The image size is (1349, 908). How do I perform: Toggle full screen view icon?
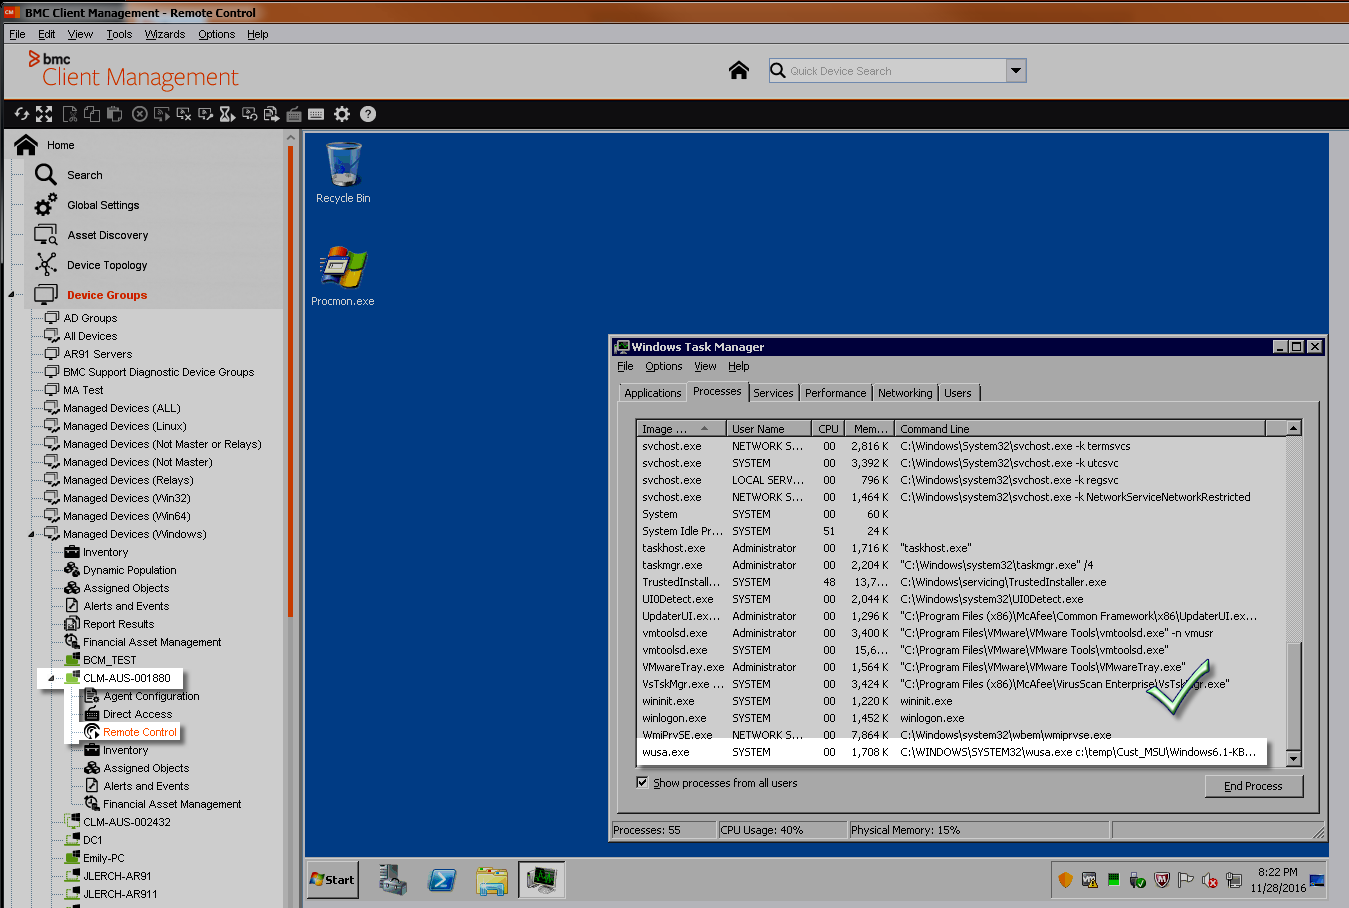tap(44, 114)
